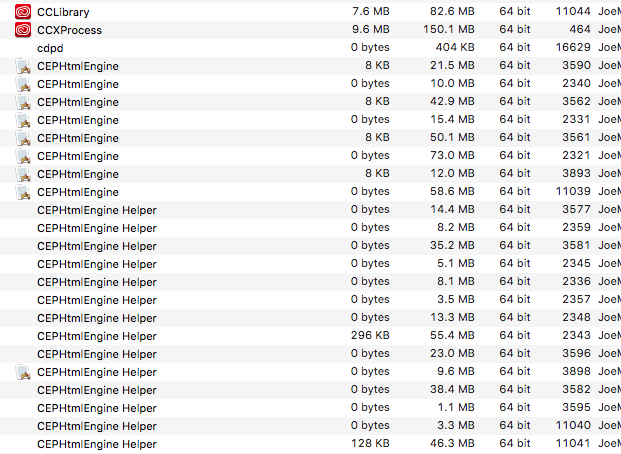This screenshot has width=621, height=454.
Task: Click the 7.6 MB compressed memory value
Action: click(371, 11)
